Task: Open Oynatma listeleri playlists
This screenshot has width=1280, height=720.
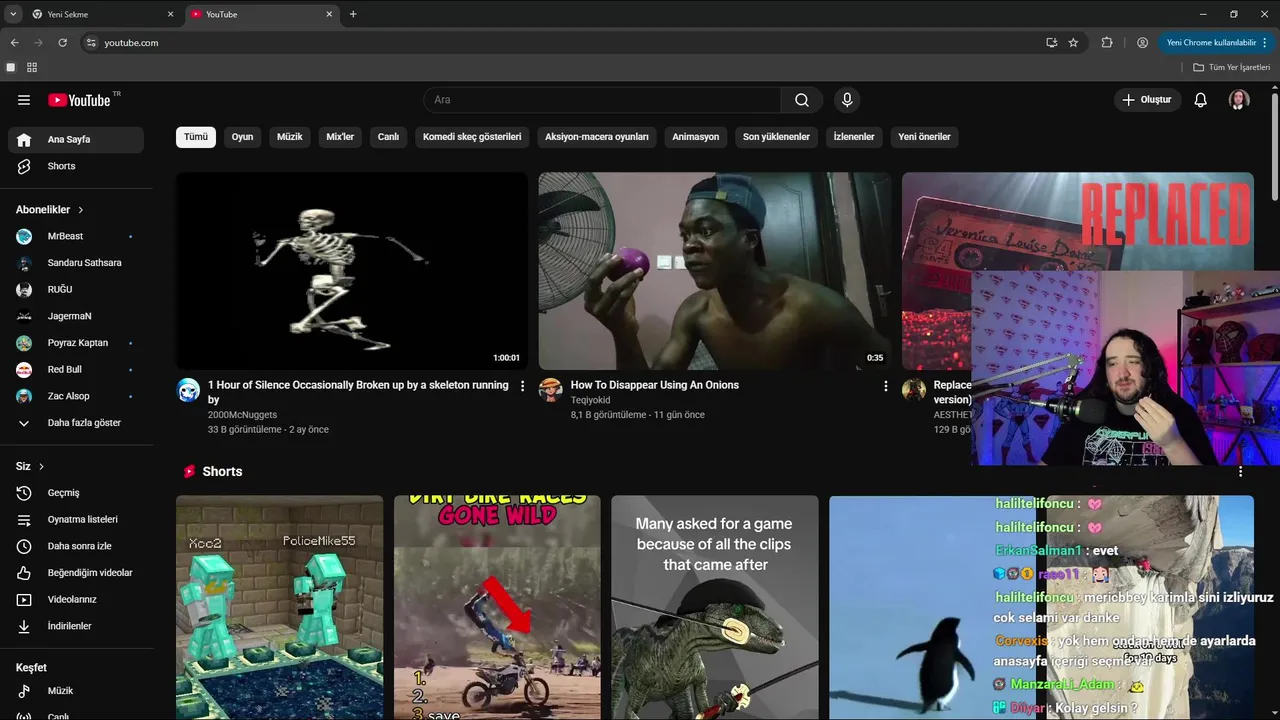Action: pyautogui.click(x=76, y=520)
